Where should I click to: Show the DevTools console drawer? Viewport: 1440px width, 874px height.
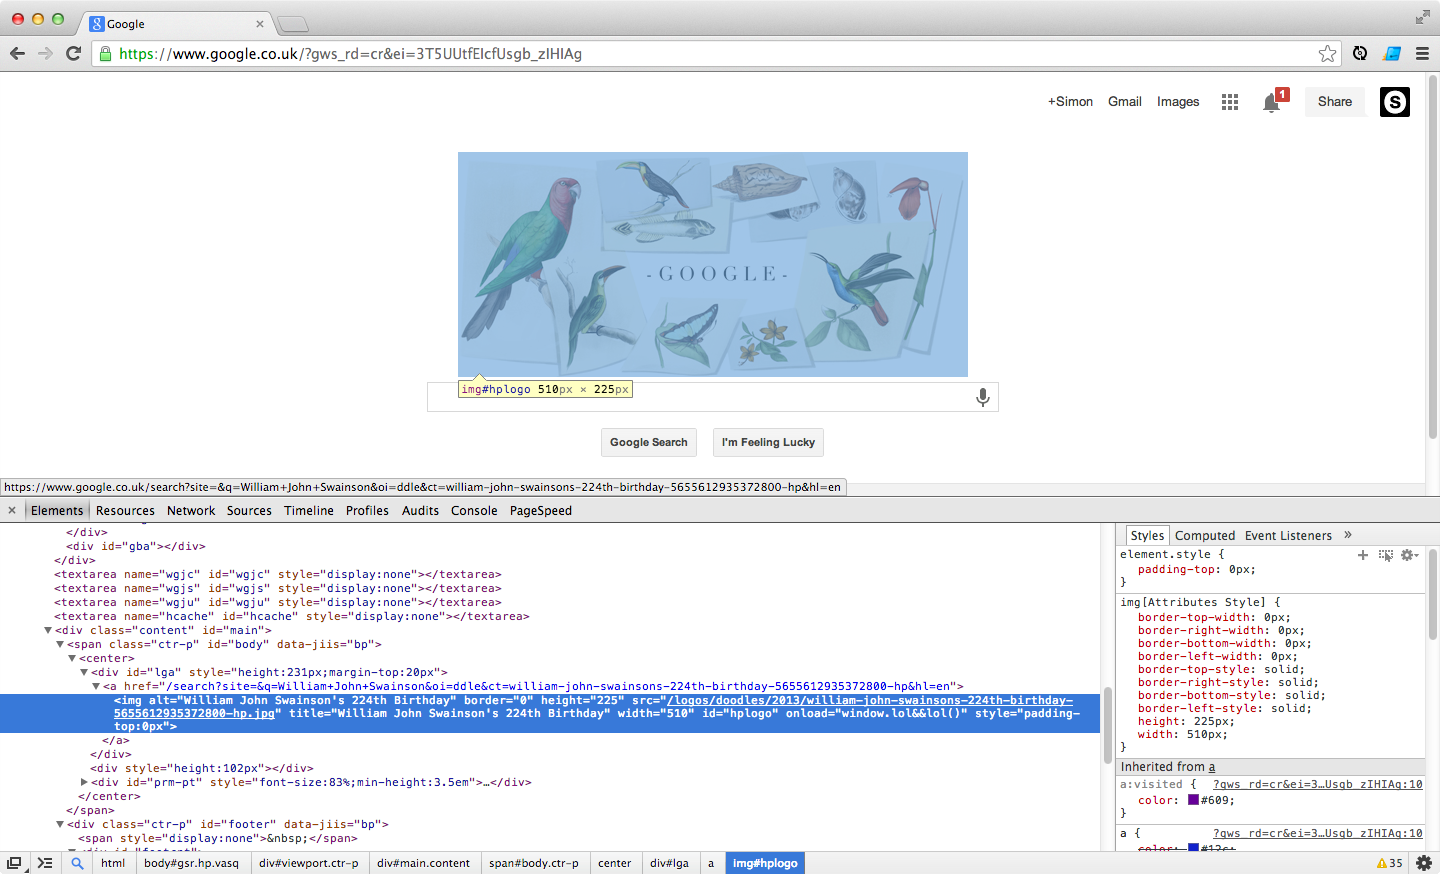[45, 863]
